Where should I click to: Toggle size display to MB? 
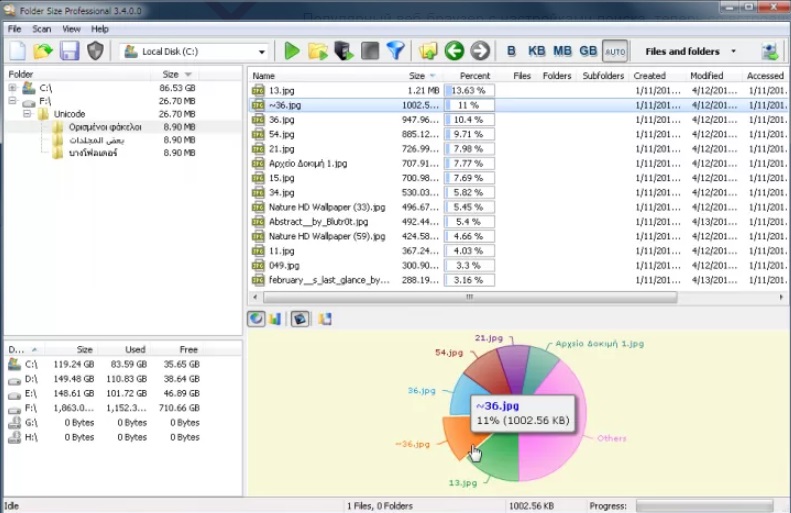point(563,51)
